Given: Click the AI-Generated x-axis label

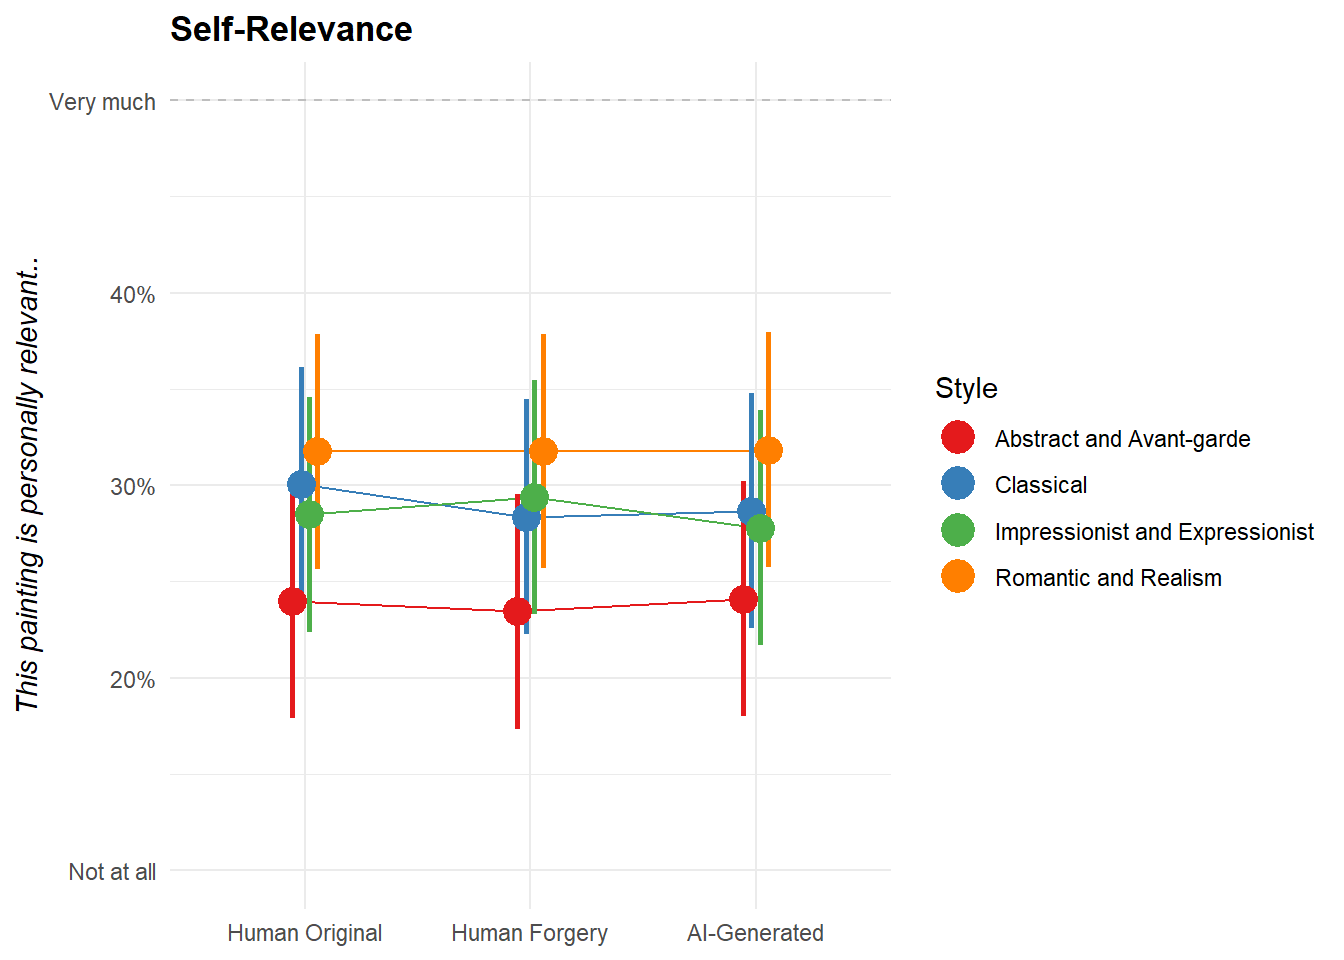Looking at the screenshot, I should coord(755,933).
